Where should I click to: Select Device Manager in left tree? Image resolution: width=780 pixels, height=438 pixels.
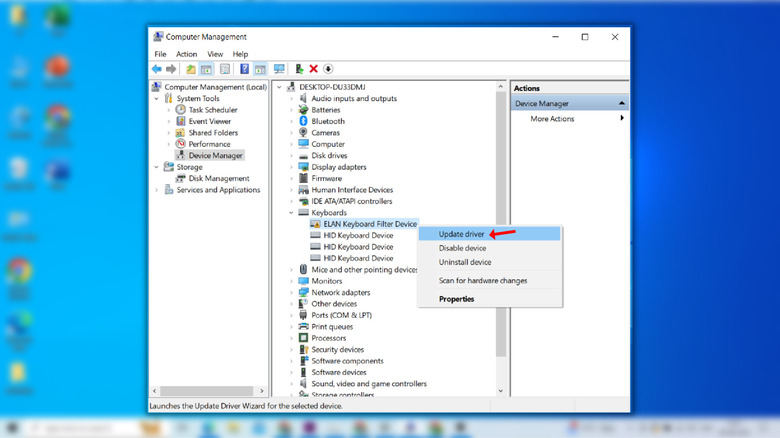pos(215,155)
